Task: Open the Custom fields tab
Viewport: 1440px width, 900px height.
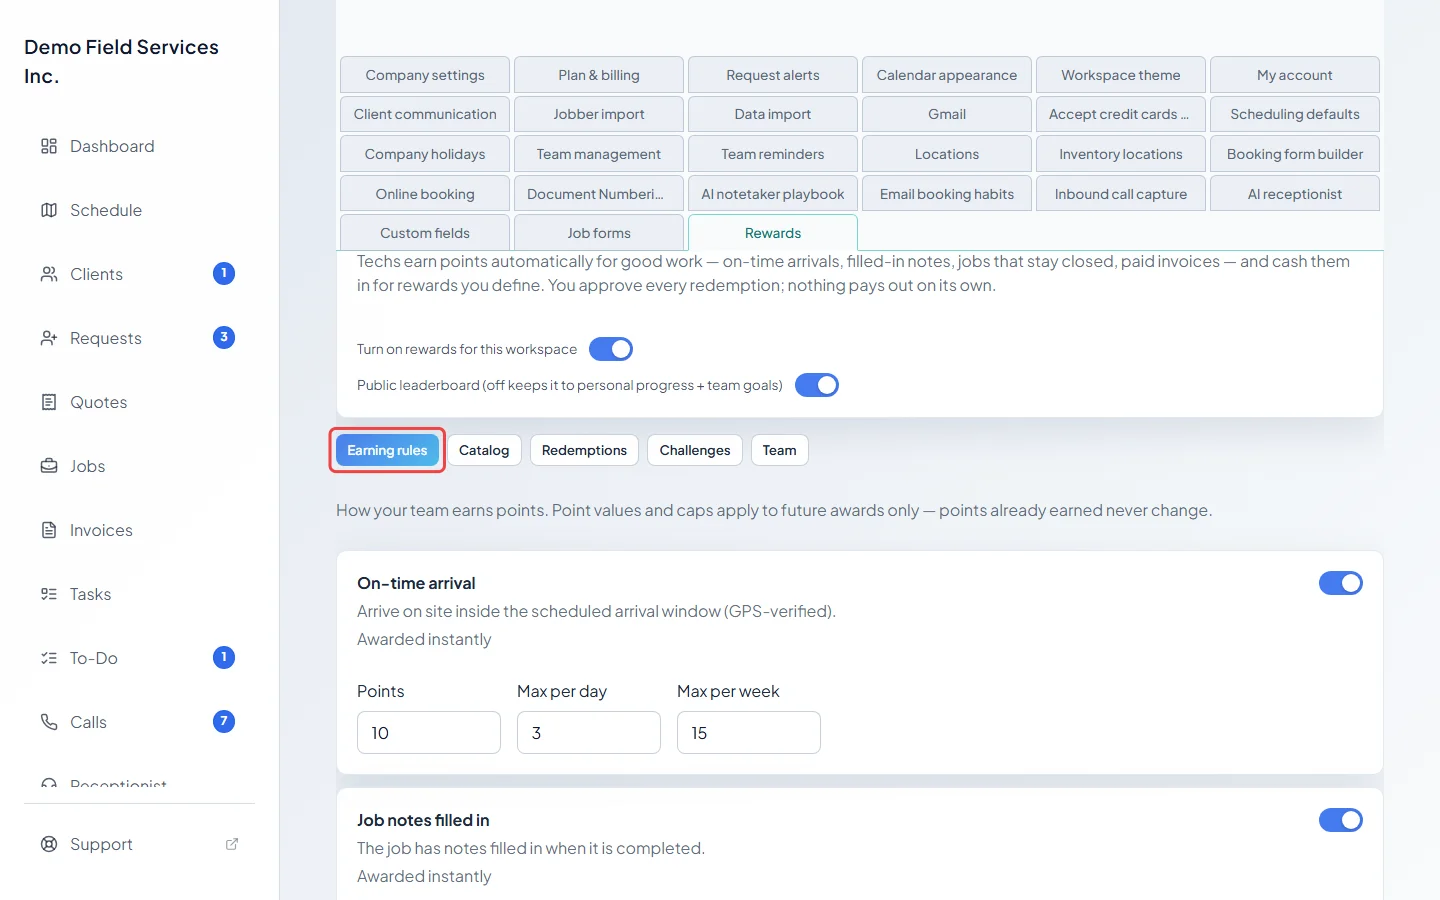Action: pyautogui.click(x=425, y=233)
